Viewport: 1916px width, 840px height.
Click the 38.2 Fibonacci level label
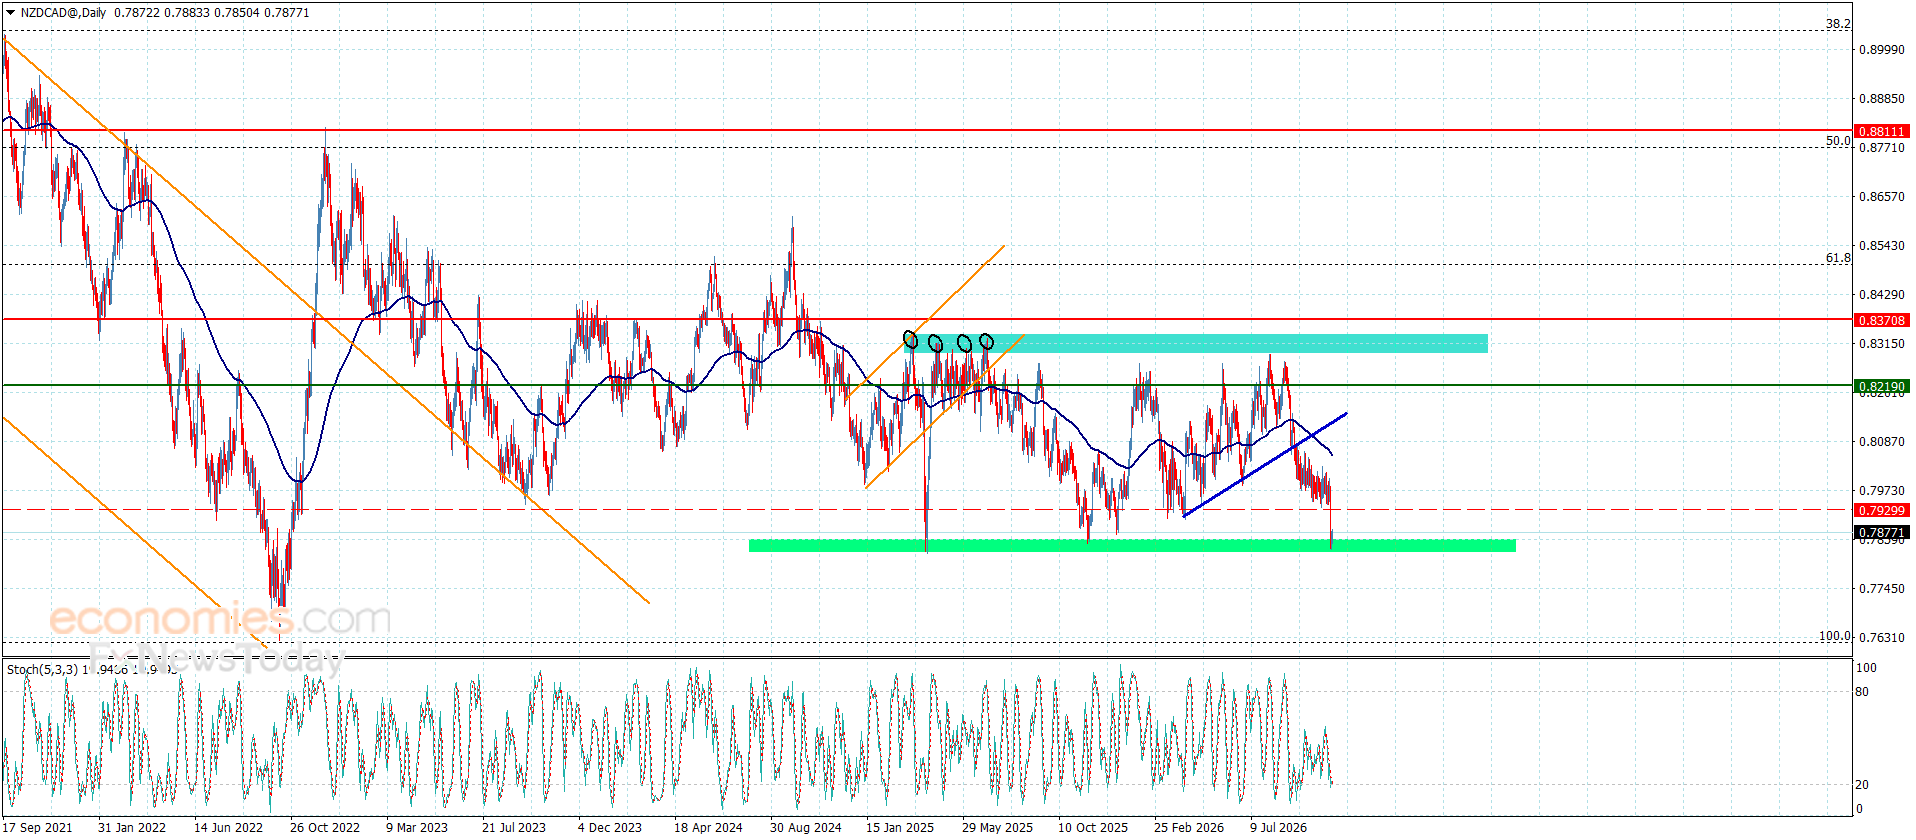pos(1838,24)
